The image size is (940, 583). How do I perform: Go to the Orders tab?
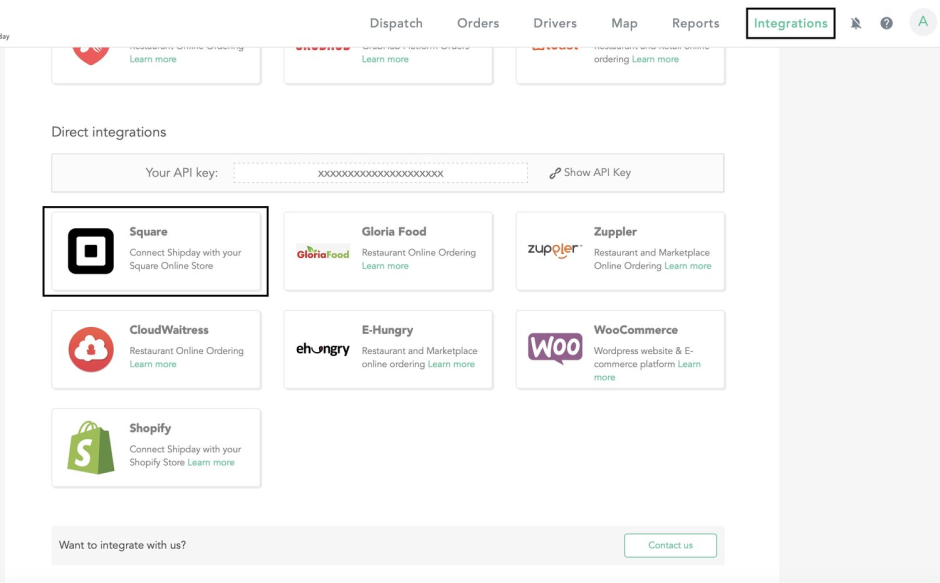click(x=478, y=23)
